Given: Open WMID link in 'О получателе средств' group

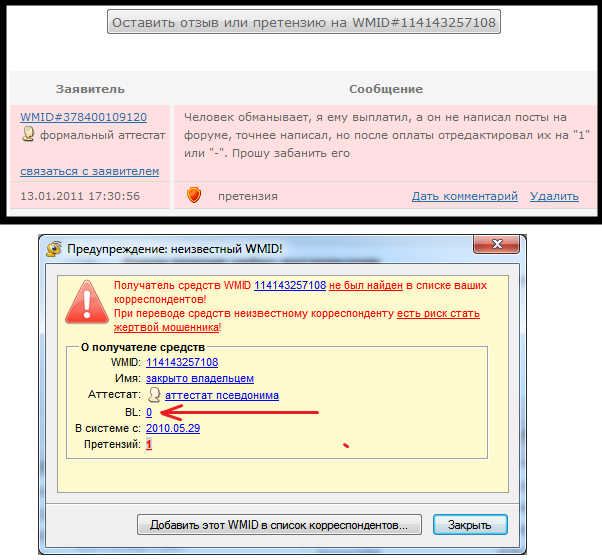Looking at the screenshot, I should [182, 362].
